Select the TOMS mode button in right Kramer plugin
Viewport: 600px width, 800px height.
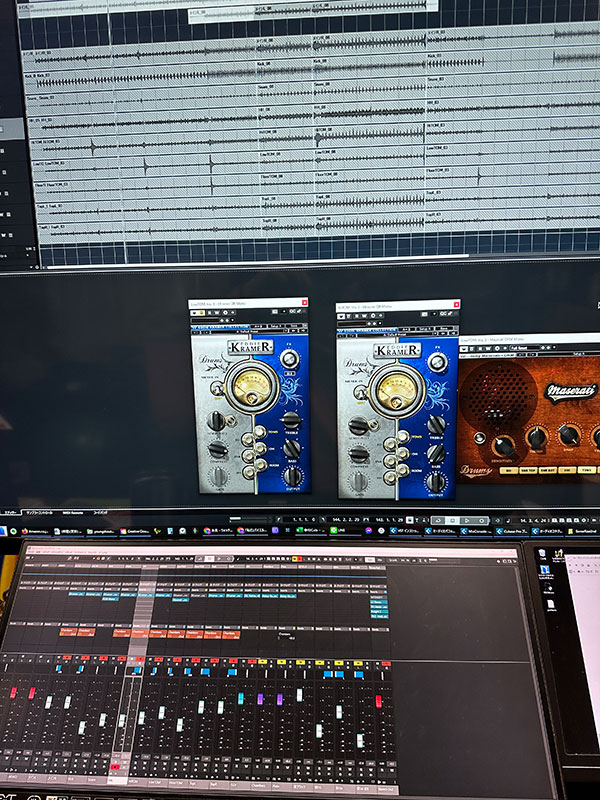403,437
